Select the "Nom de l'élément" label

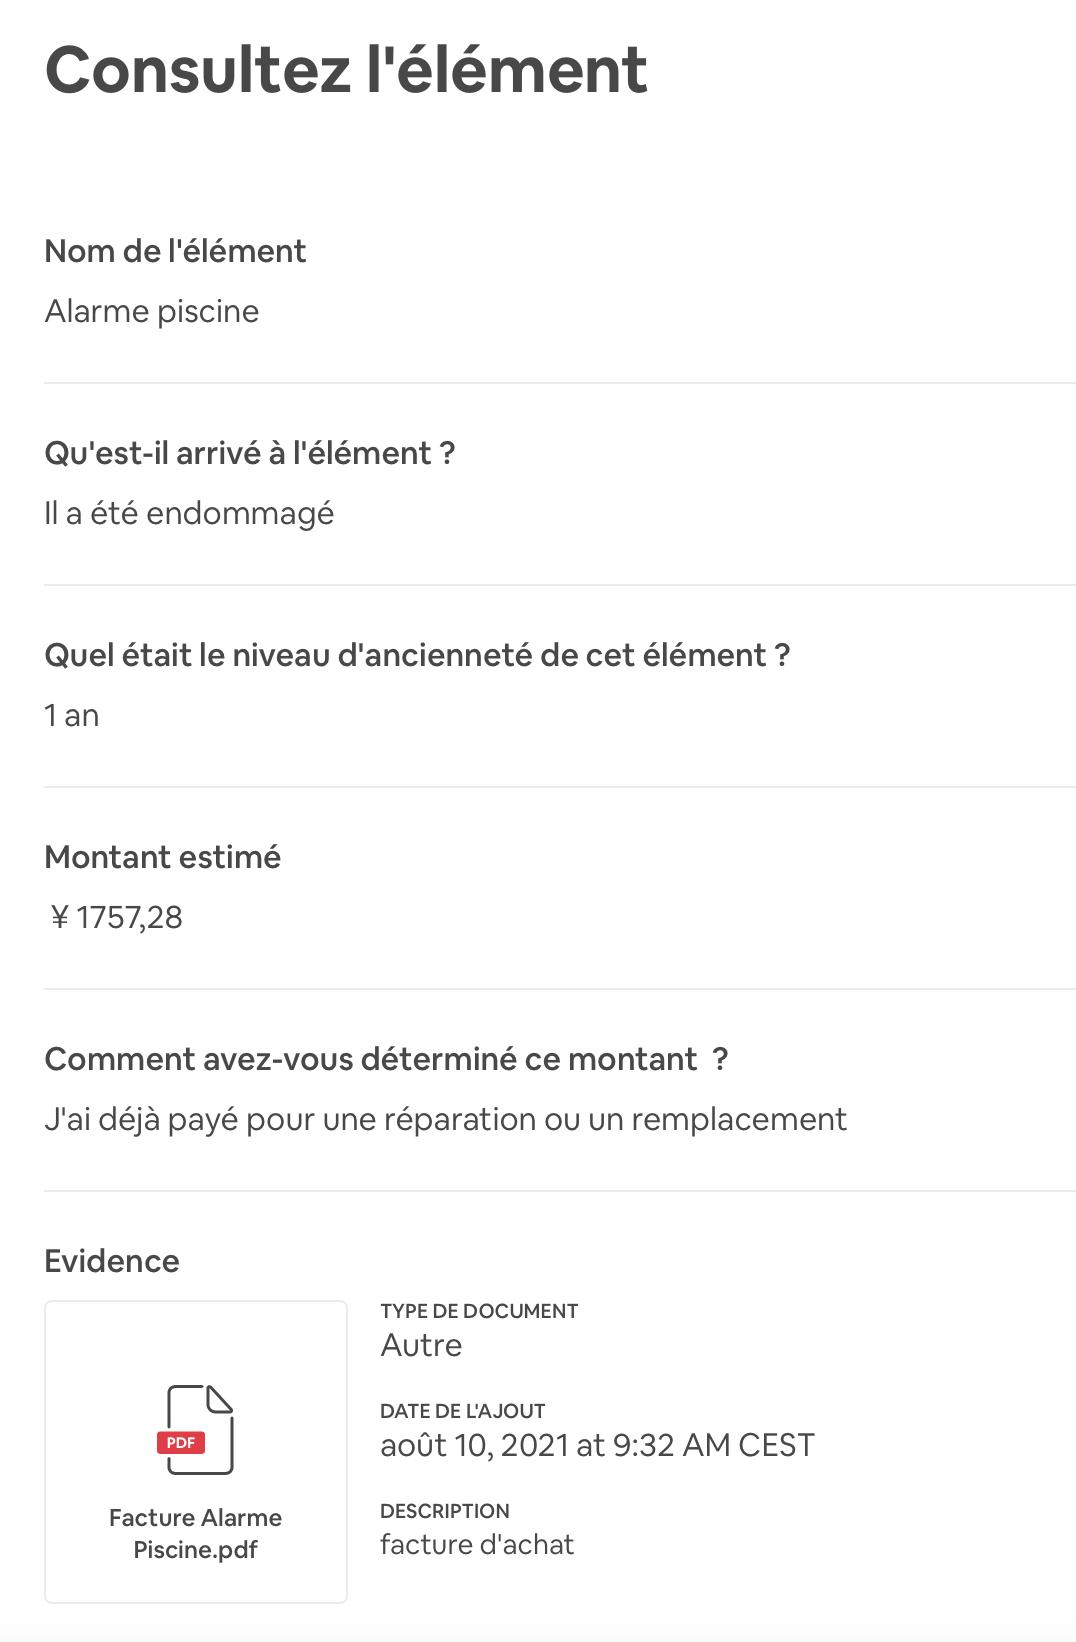[x=175, y=251]
